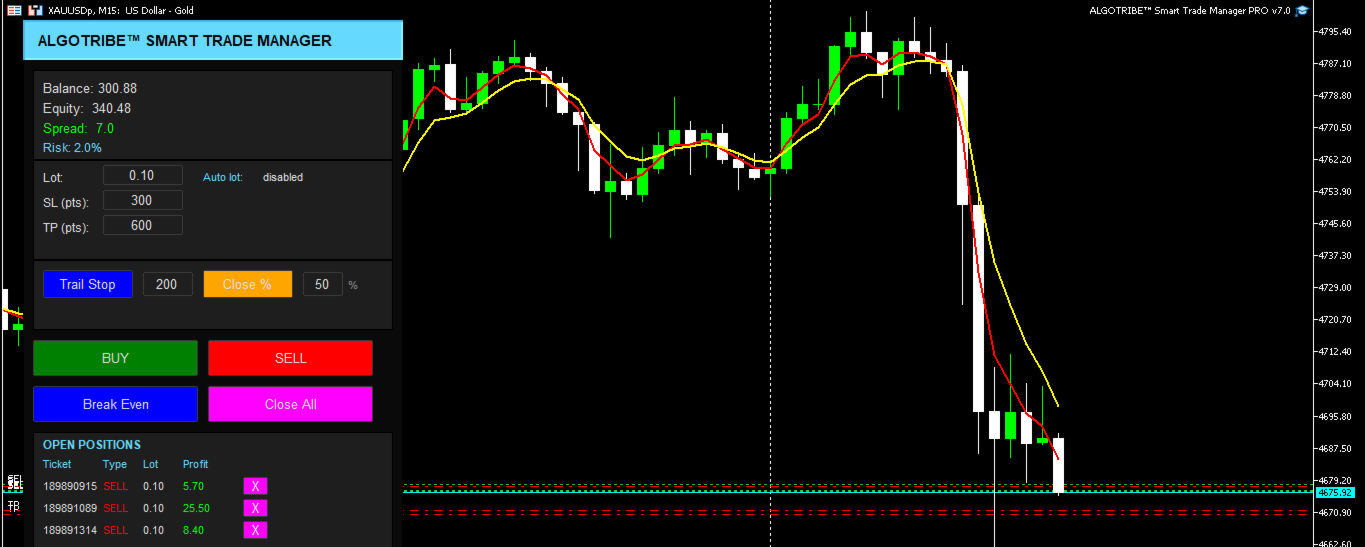Edit the TP (pts) field showing 600
Viewport: 1365px width, 547px height.
coord(142,225)
